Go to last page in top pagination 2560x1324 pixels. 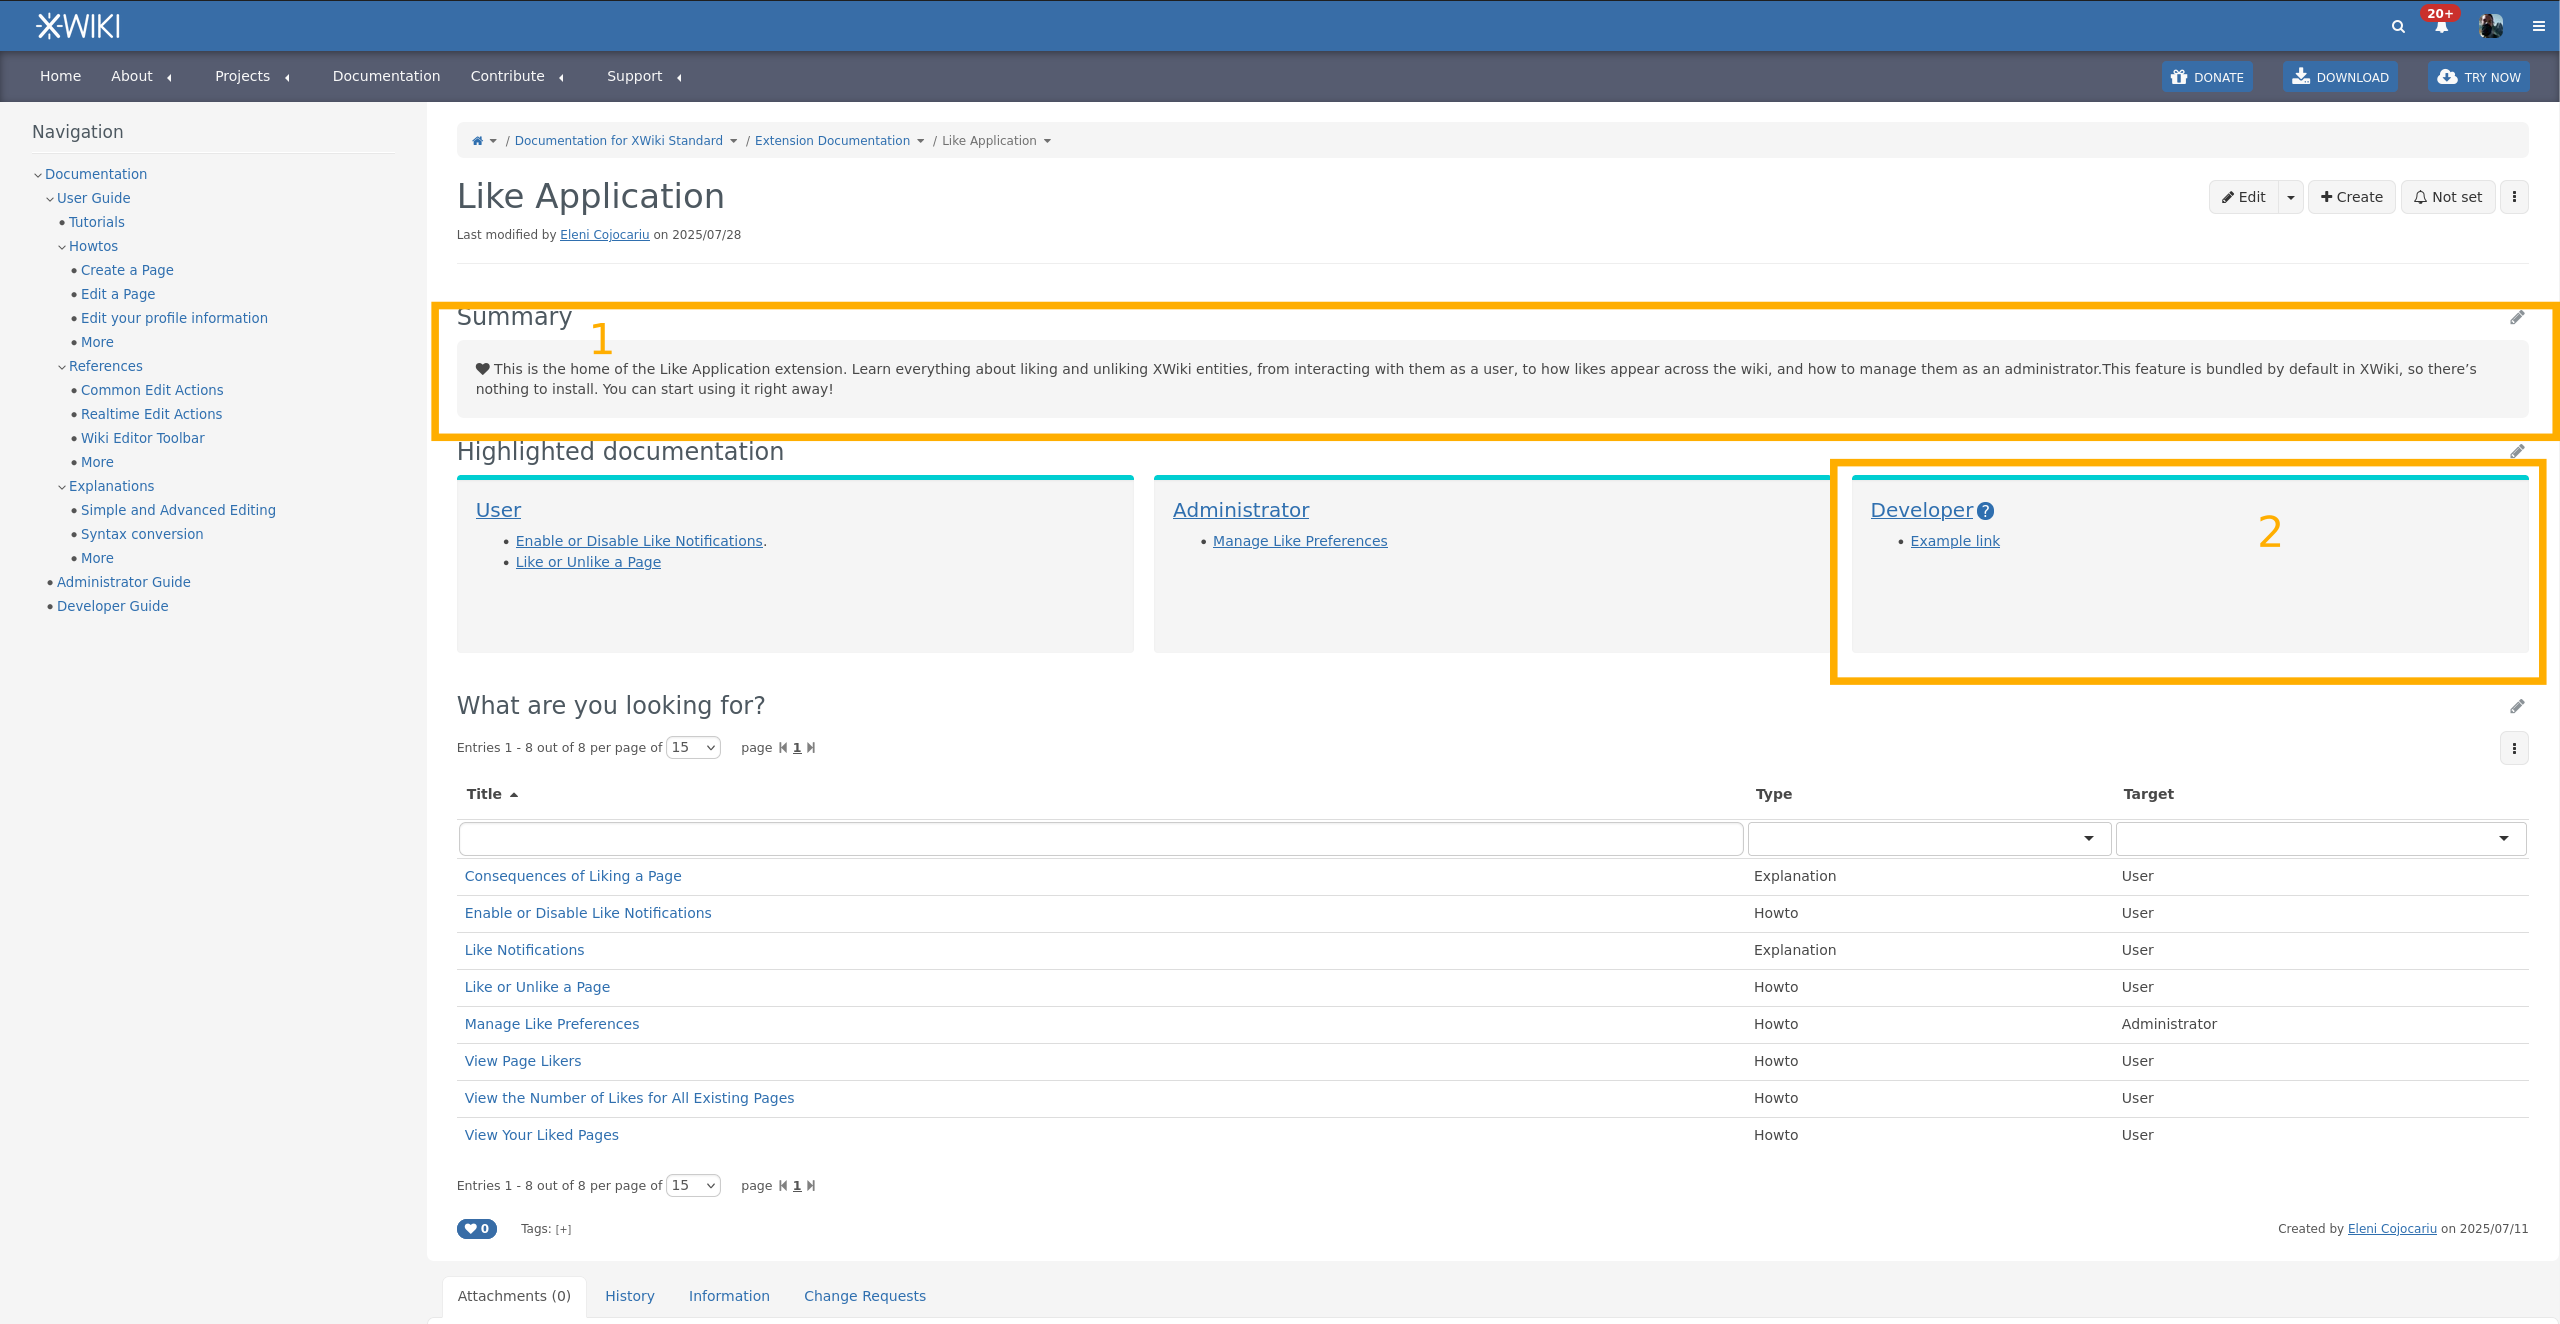[x=811, y=748]
